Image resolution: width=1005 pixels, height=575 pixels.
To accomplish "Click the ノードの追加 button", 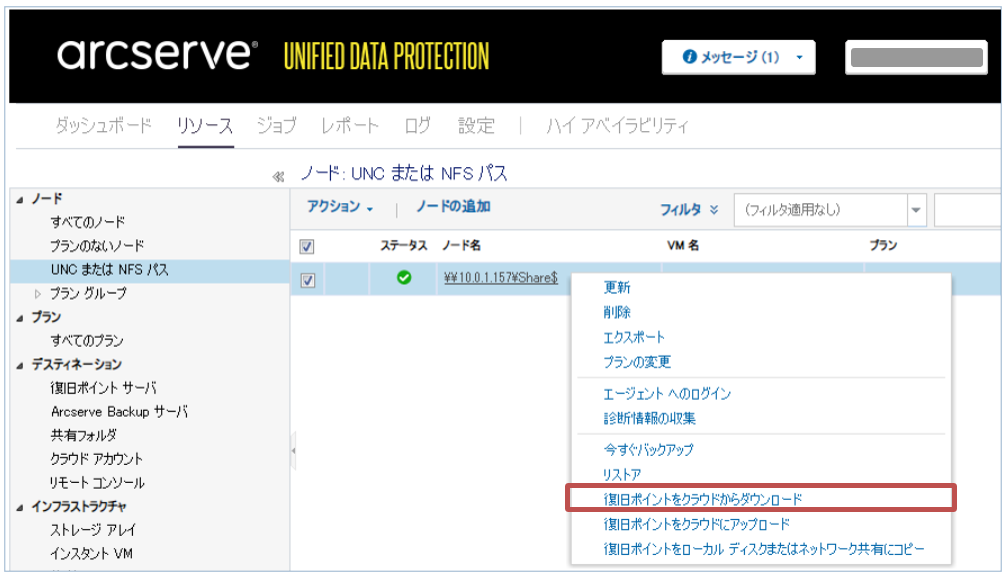I will [453, 206].
